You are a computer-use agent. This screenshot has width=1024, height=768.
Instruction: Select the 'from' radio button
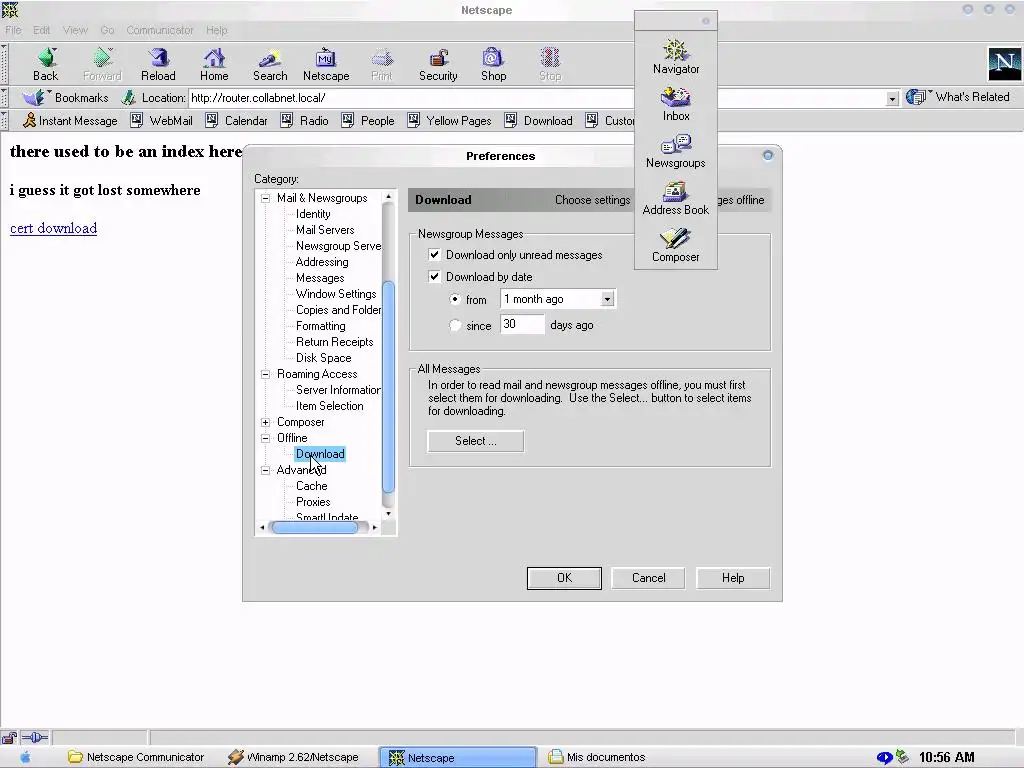455,299
